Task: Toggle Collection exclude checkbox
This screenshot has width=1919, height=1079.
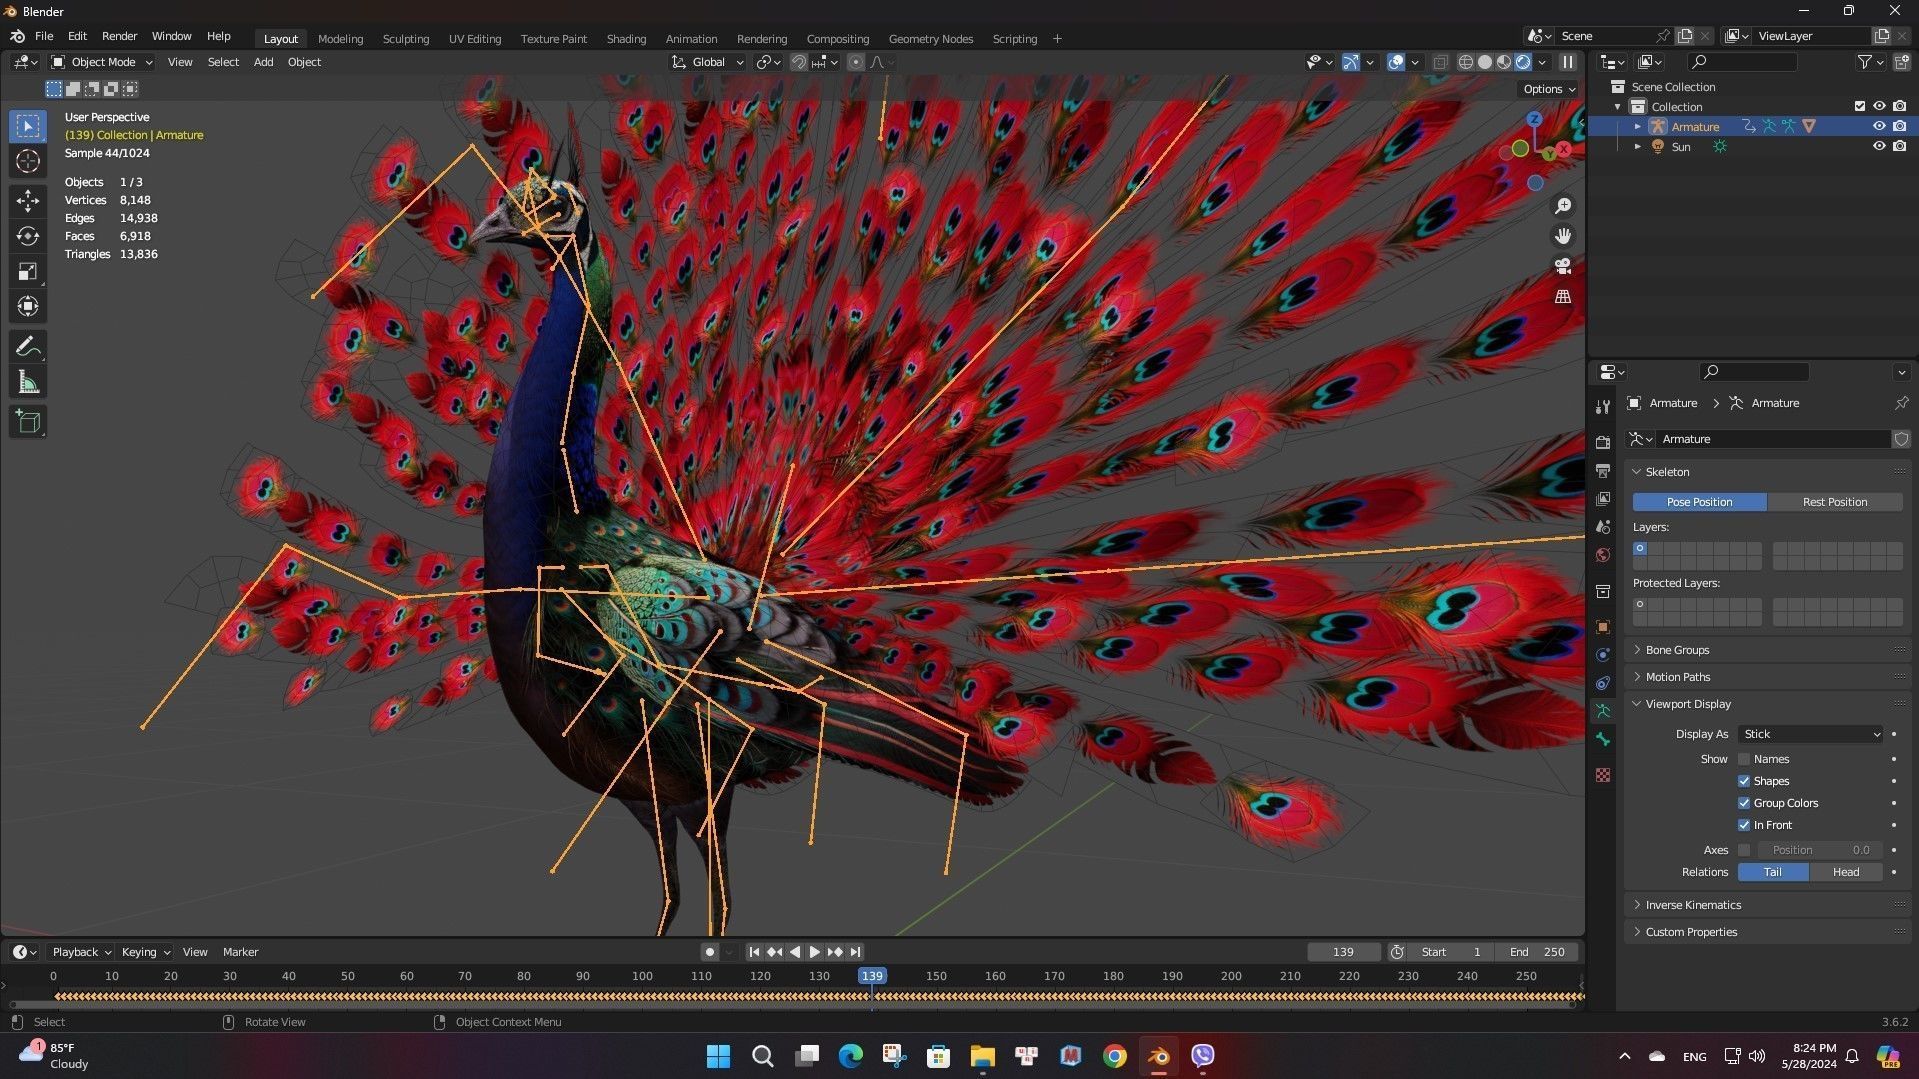Action: pyautogui.click(x=1860, y=106)
